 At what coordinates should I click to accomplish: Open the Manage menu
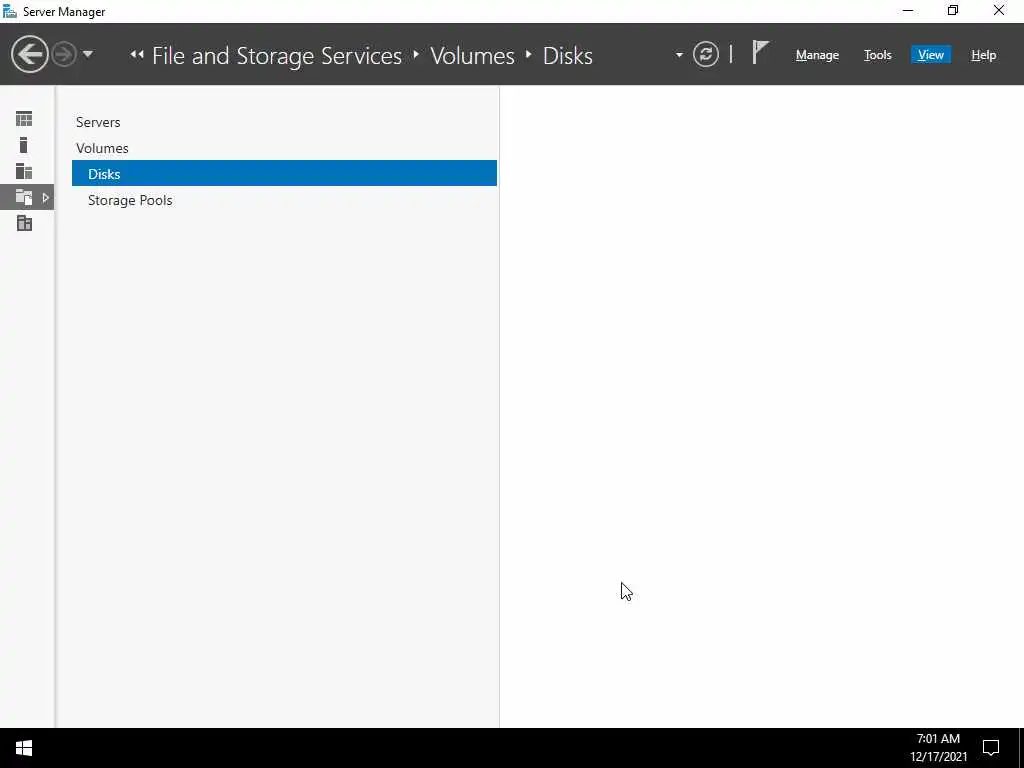[x=817, y=55]
